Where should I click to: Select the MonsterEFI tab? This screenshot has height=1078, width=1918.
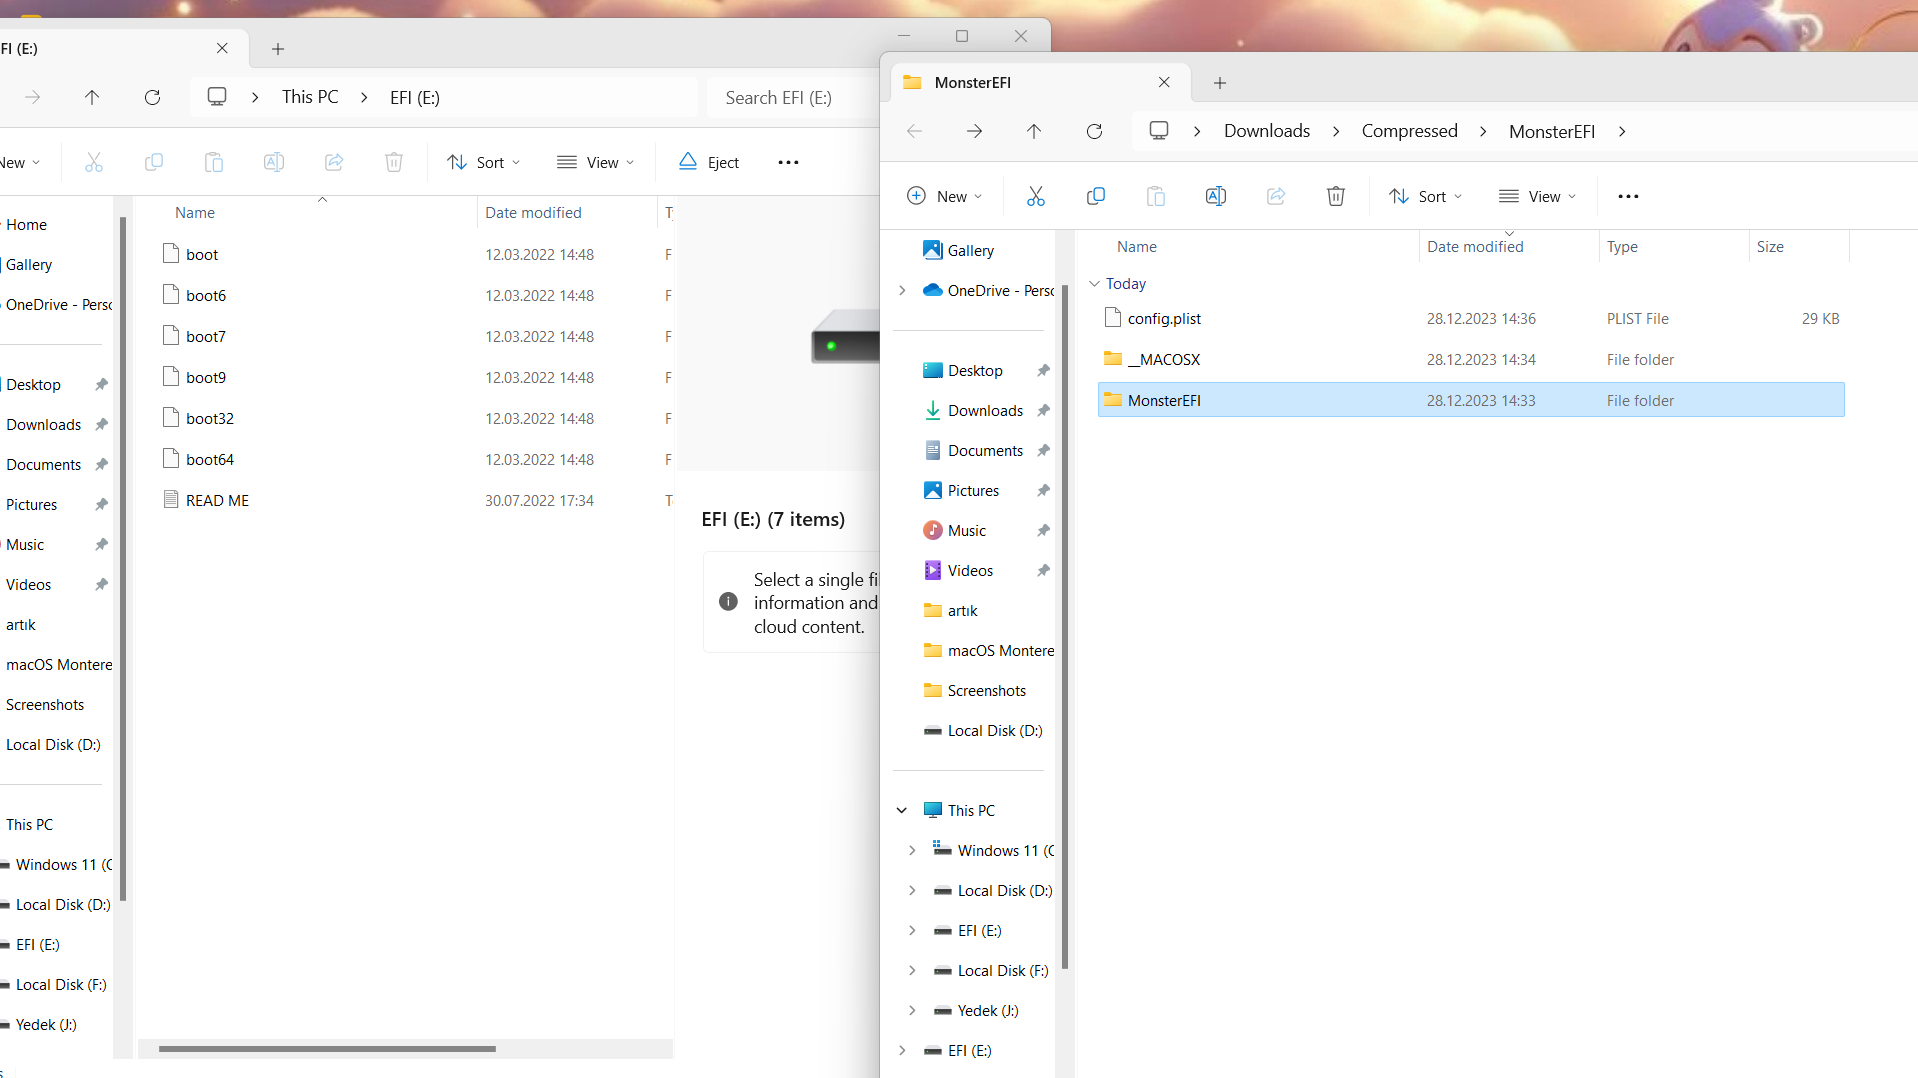tap(1020, 83)
